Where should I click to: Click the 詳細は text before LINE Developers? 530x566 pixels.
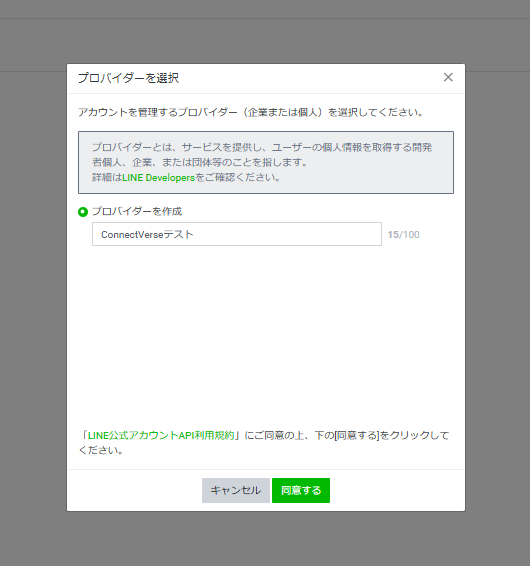[x=107, y=178]
